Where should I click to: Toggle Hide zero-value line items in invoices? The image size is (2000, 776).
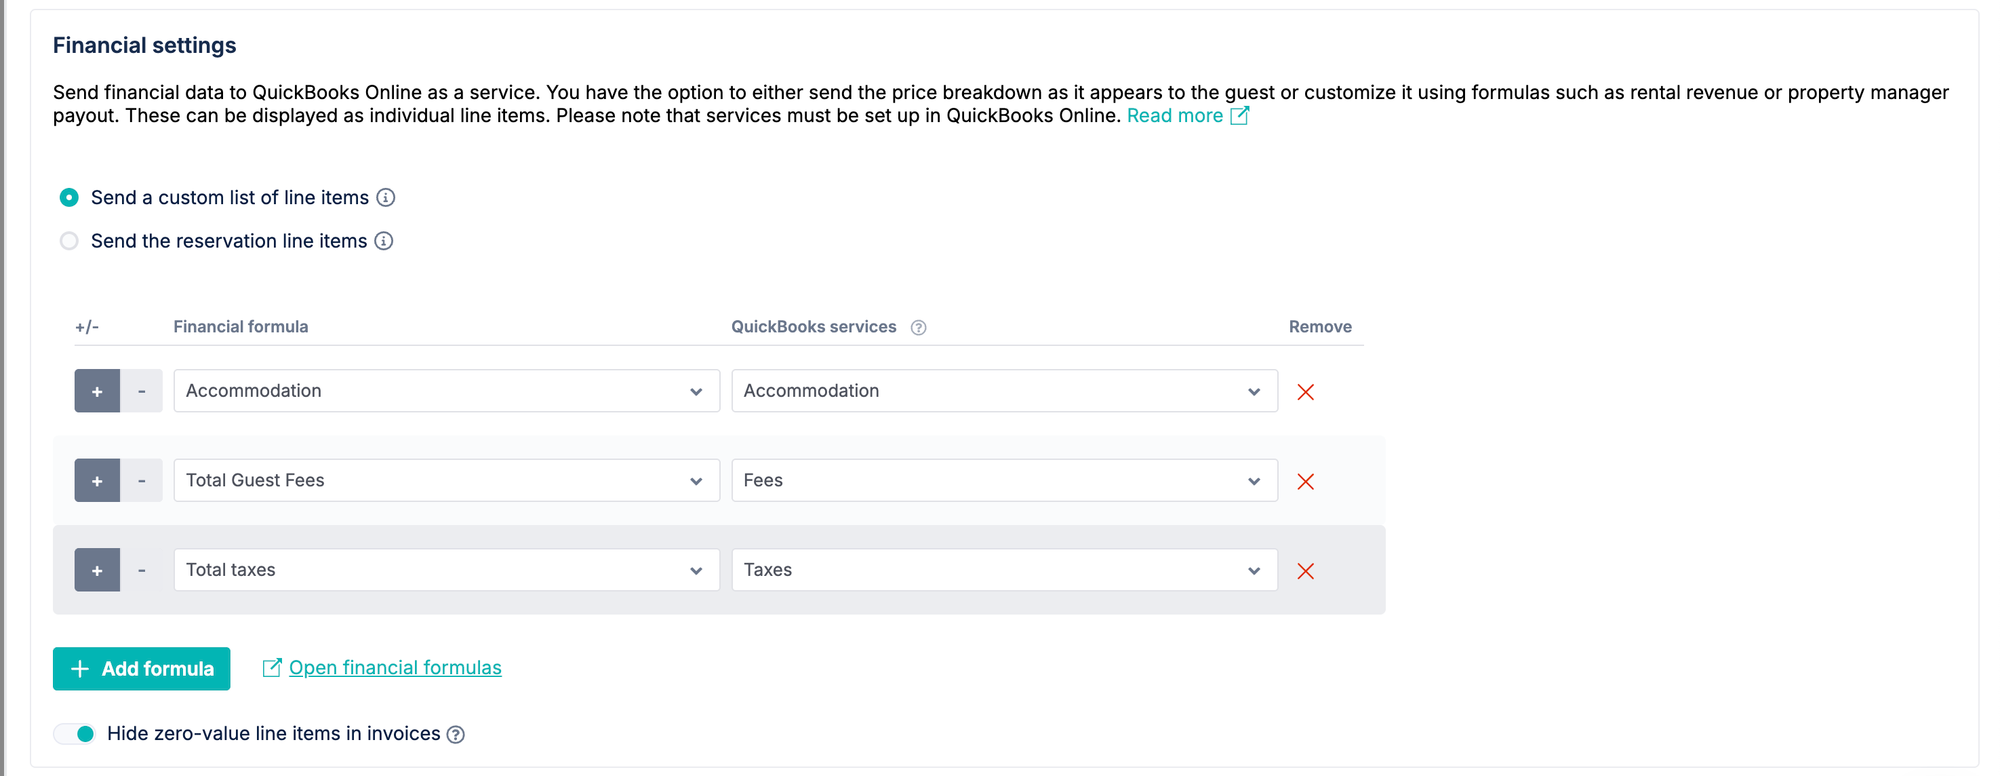tap(75, 734)
